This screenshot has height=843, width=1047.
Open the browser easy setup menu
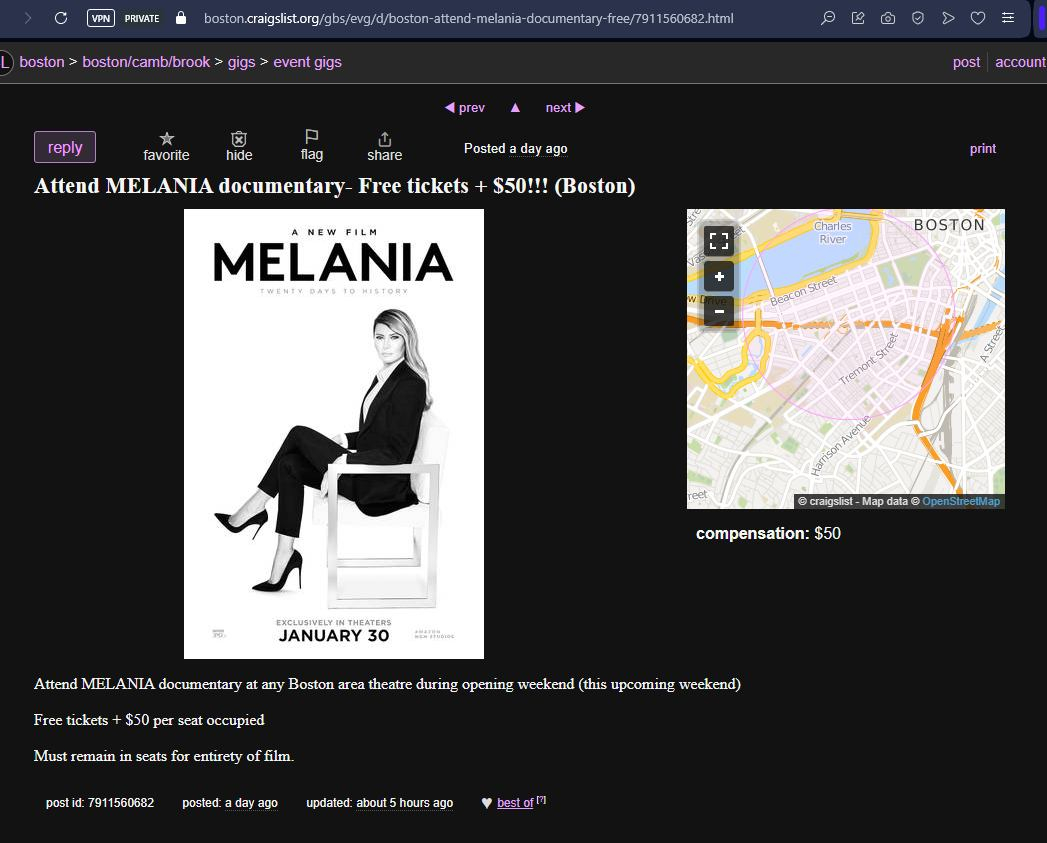1008,18
